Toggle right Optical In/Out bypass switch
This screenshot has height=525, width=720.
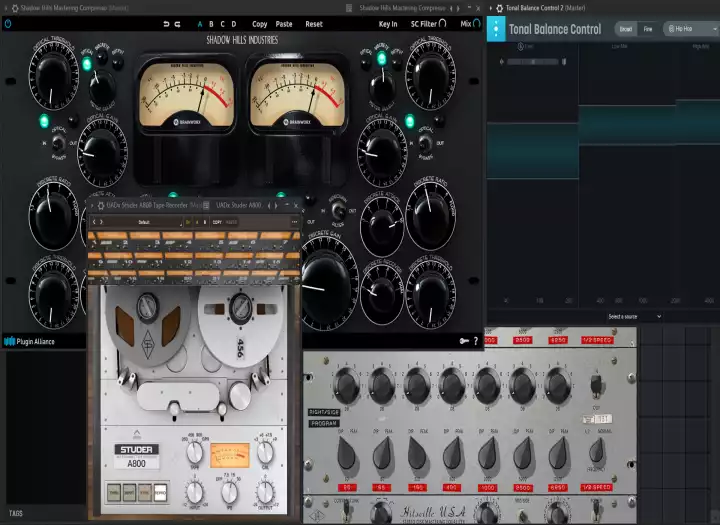tap(425, 143)
